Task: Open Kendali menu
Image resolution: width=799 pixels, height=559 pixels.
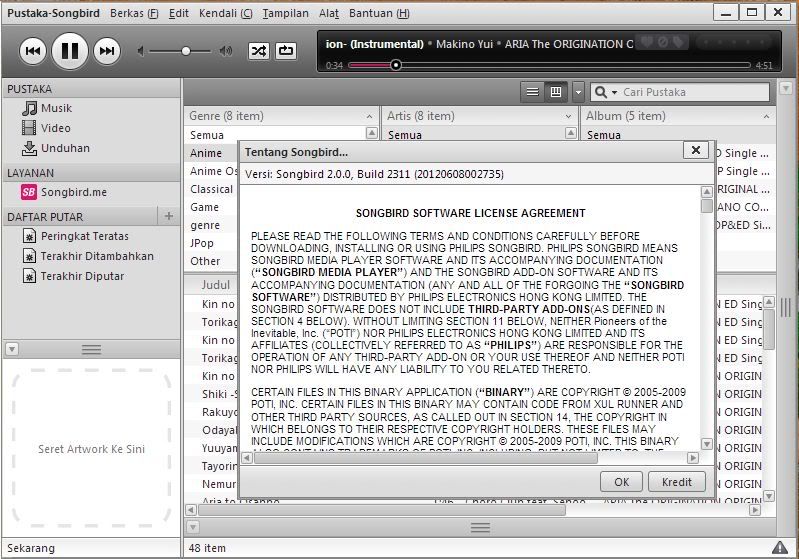Action: click(x=226, y=13)
